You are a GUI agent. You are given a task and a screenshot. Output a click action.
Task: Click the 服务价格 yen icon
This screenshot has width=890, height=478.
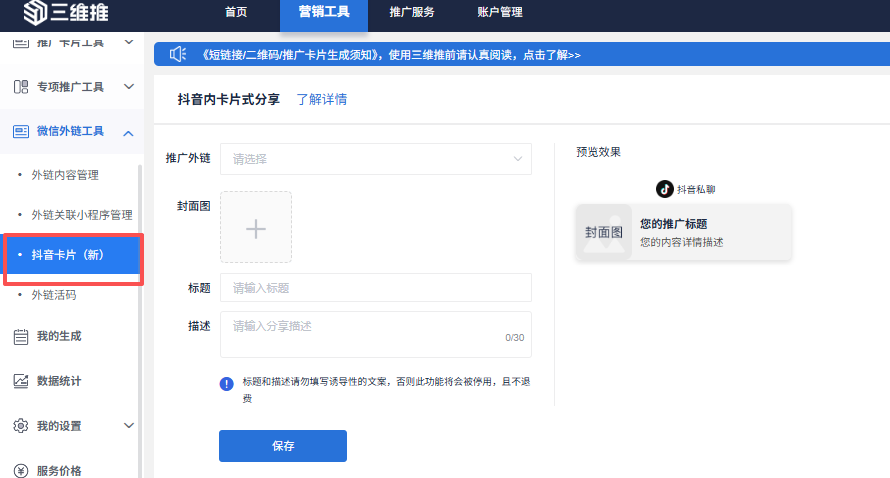coord(20,470)
